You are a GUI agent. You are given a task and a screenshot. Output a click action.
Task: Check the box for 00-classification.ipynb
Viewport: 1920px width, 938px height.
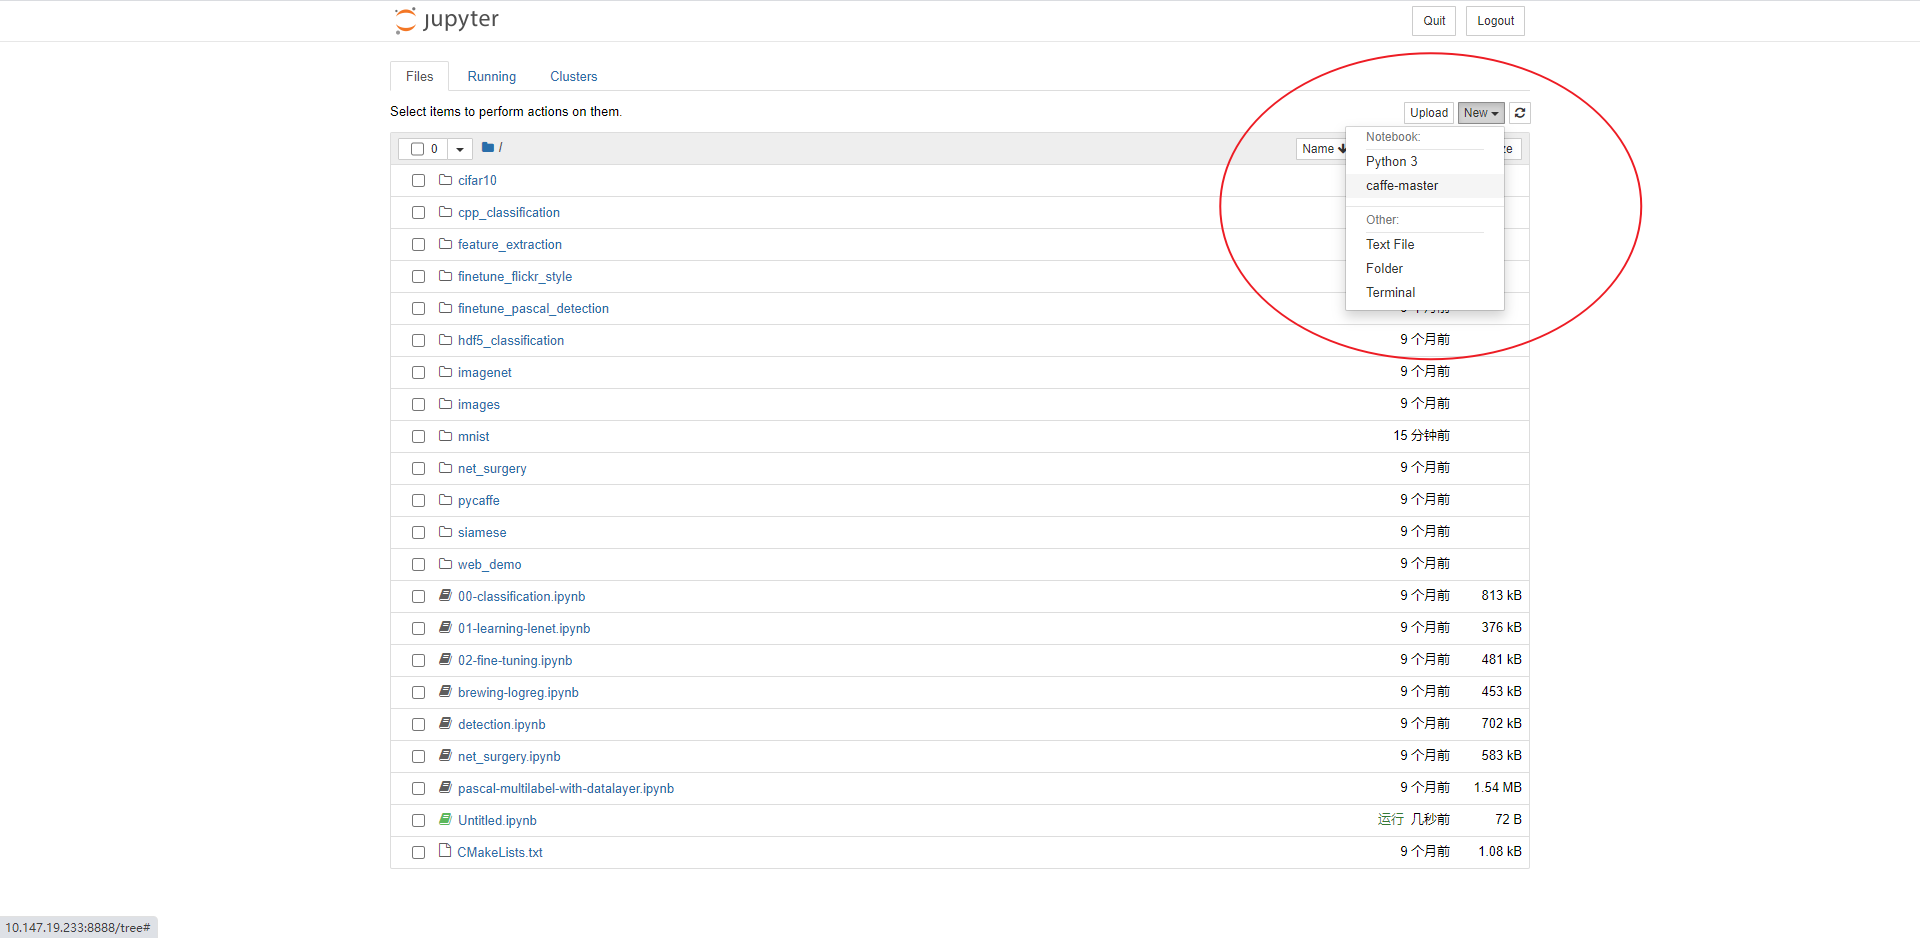(x=418, y=597)
